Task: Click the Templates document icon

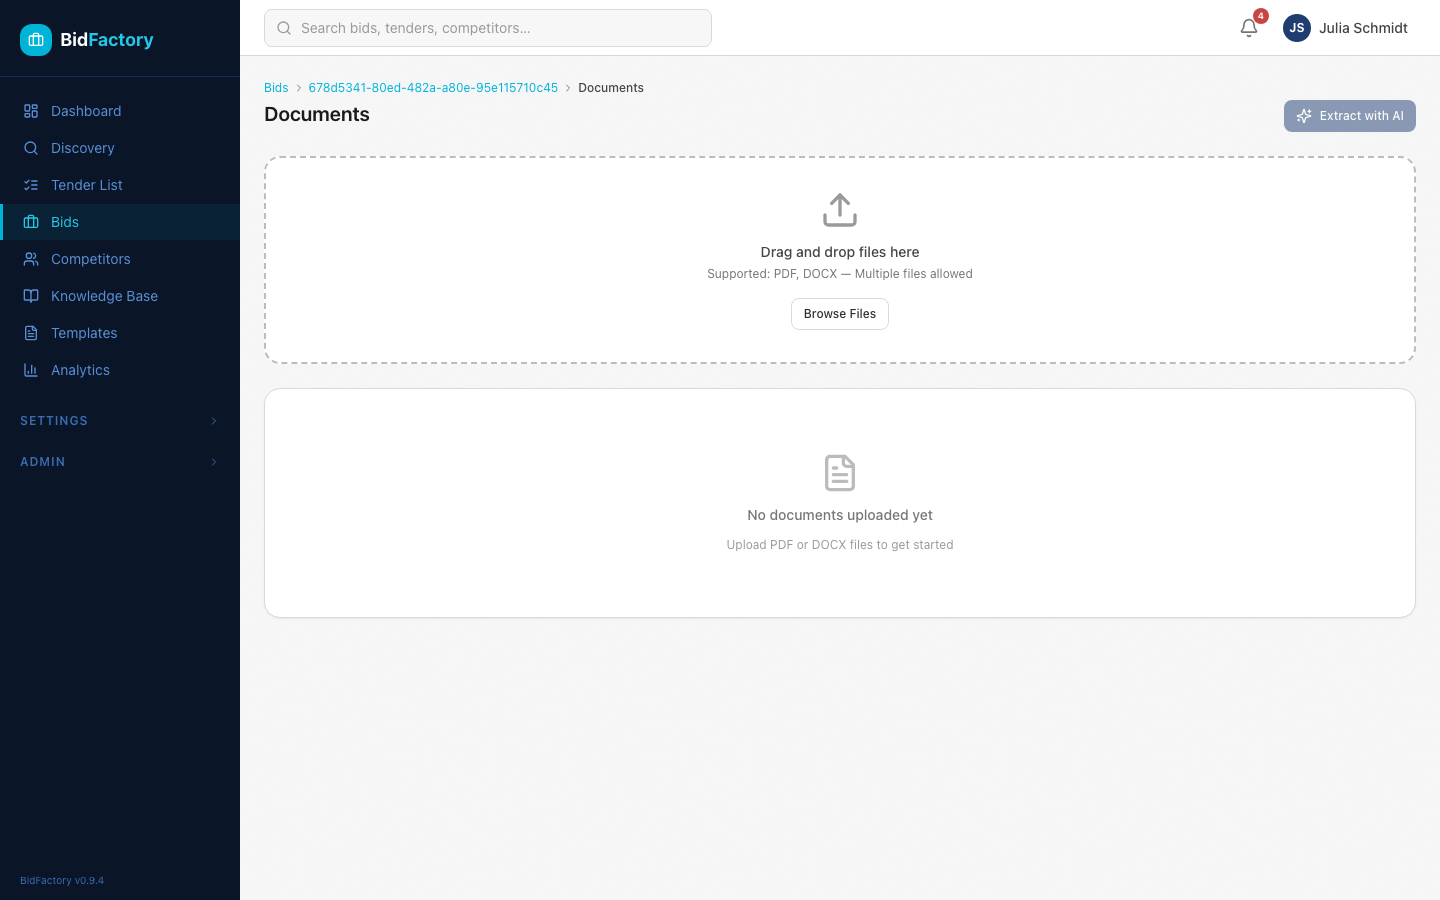Action: coord(31,333)
